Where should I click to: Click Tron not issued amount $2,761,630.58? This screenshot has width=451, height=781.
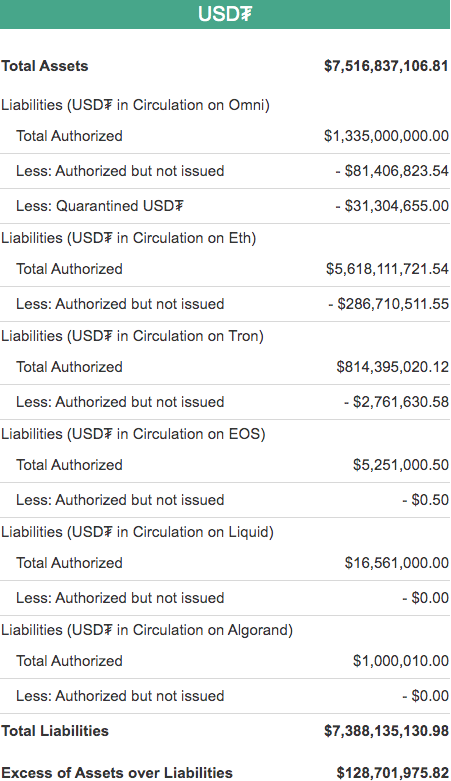(x=396, y=402)
